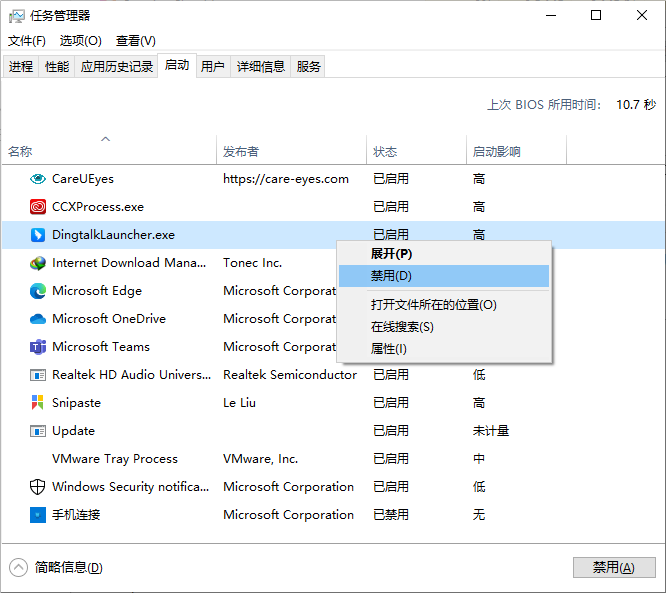Viewport: 666px width, 593px height.
Task: Select the CareUEyes row name
Action: pos(83,179)
